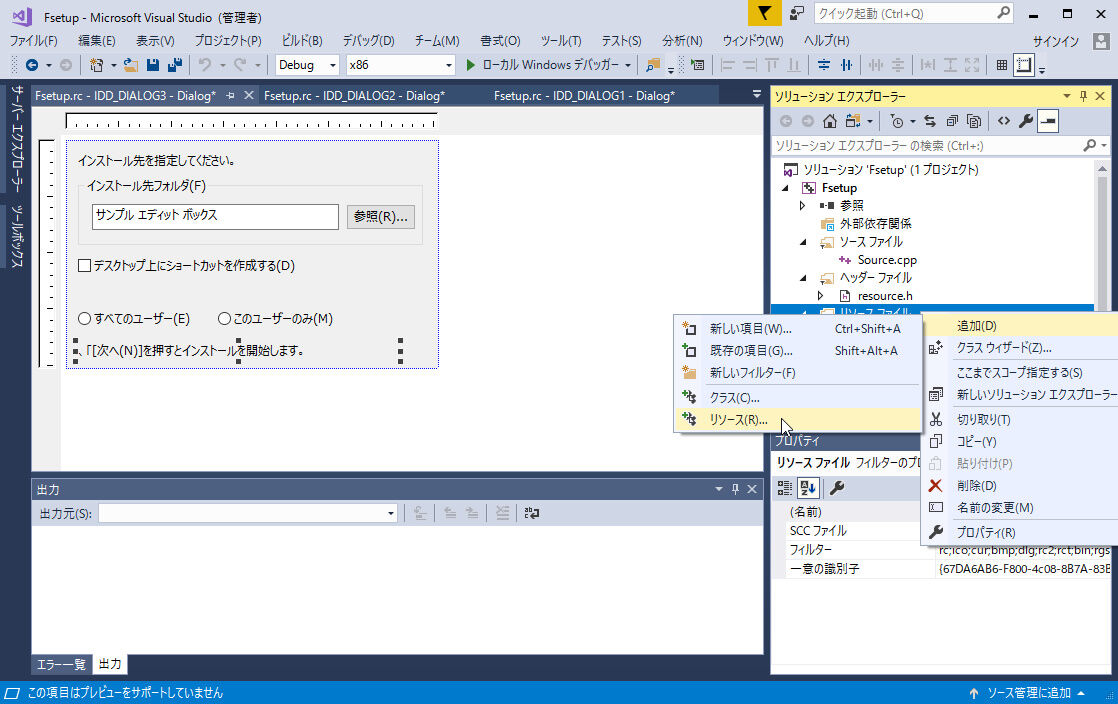1118x704 pixels.
Task: Switch to the IDD_DIALOG1 tab
Action: [584, 96]
